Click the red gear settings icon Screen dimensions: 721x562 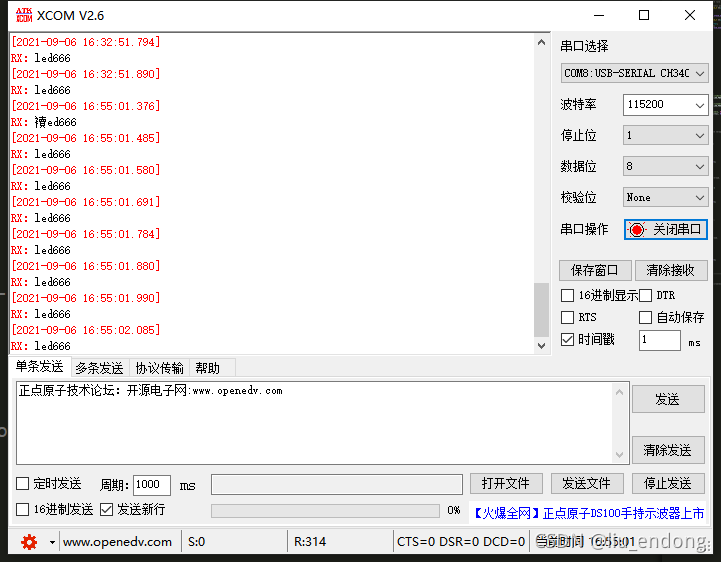(x=29, y=542)
